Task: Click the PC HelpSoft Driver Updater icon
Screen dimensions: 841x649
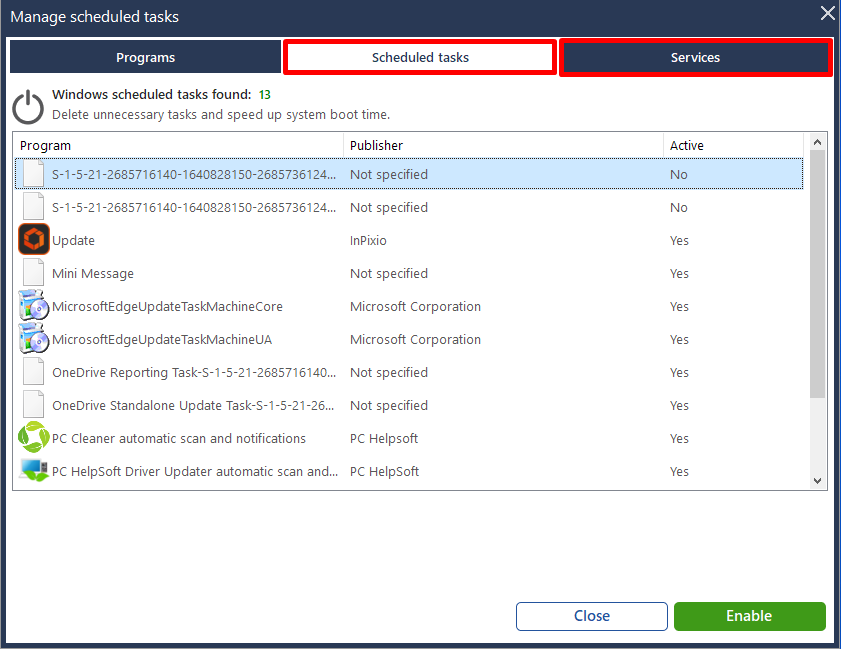Action: click(x=33, y=470)
